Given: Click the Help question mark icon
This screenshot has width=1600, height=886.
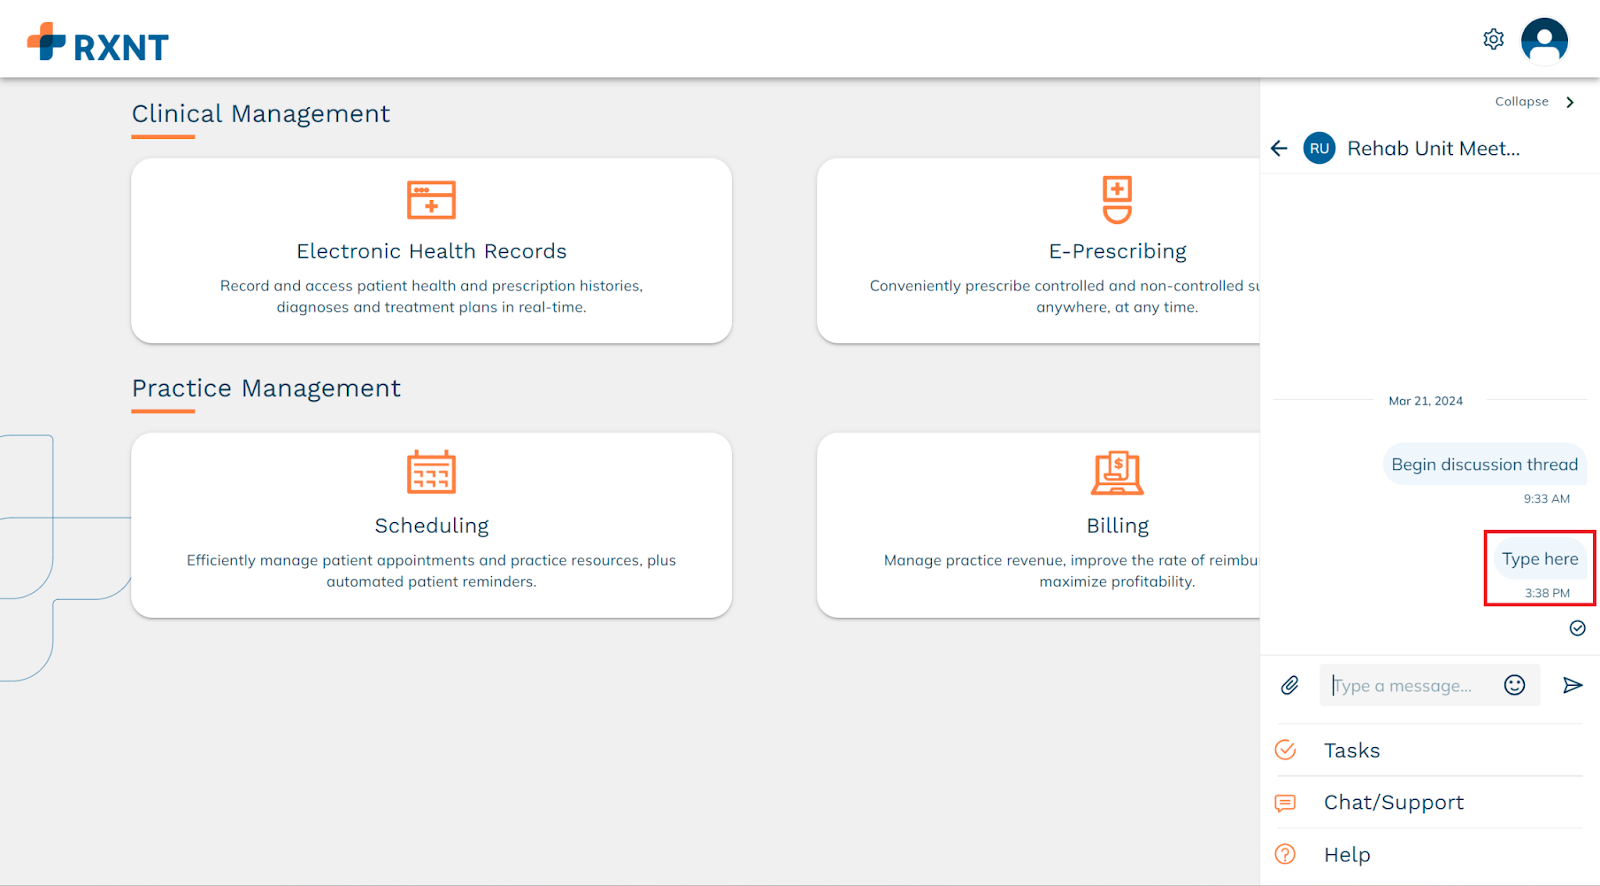Looking at the screenshot, I should click(1286, 854).
